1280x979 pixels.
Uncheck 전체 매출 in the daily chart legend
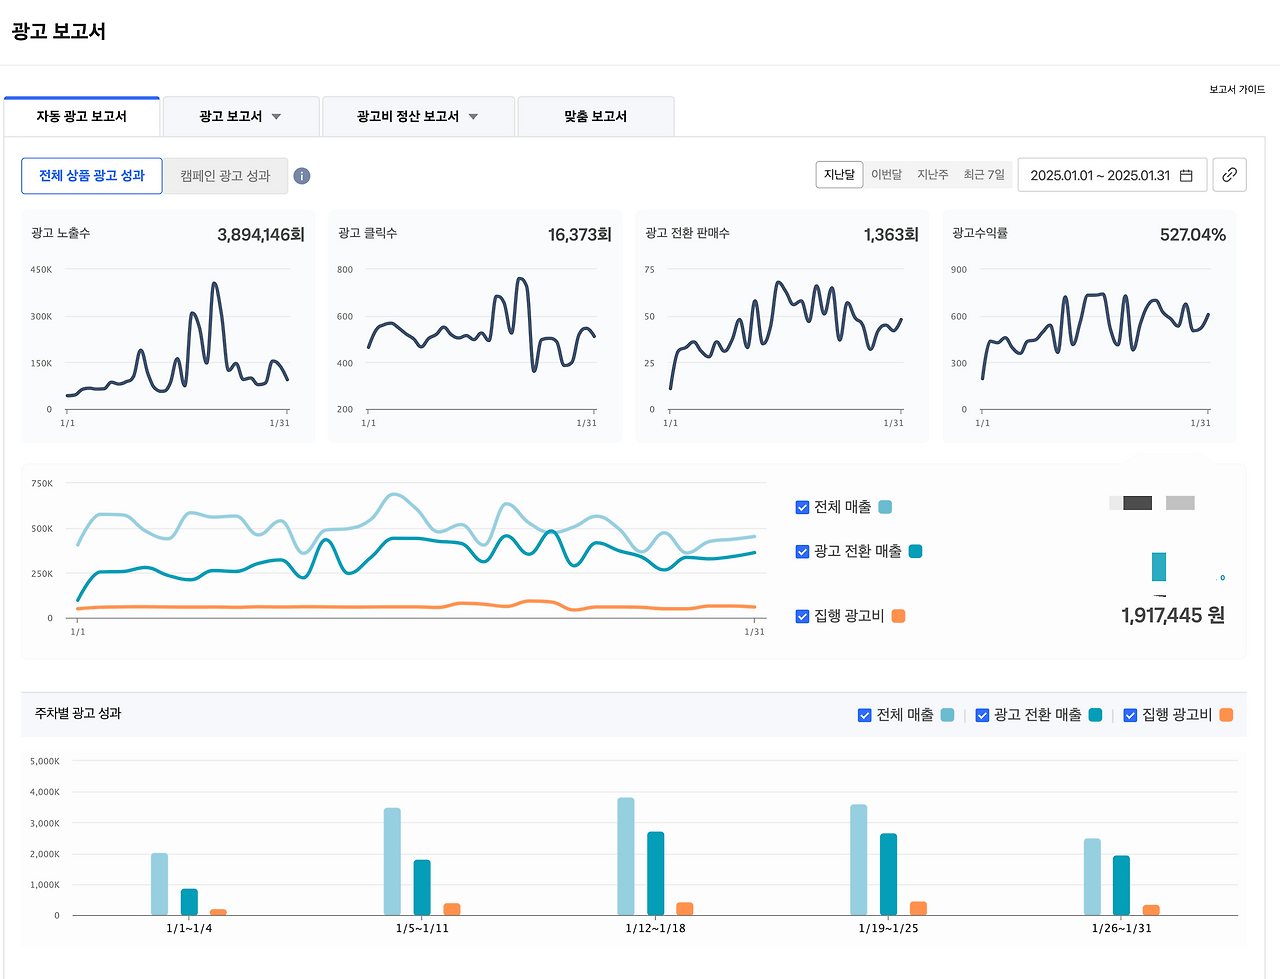(802, 507)
